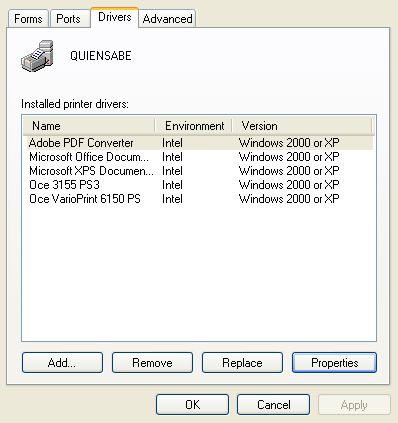
Task: Click the QUIENSABE server name label
Action: (x=101, y=56)
